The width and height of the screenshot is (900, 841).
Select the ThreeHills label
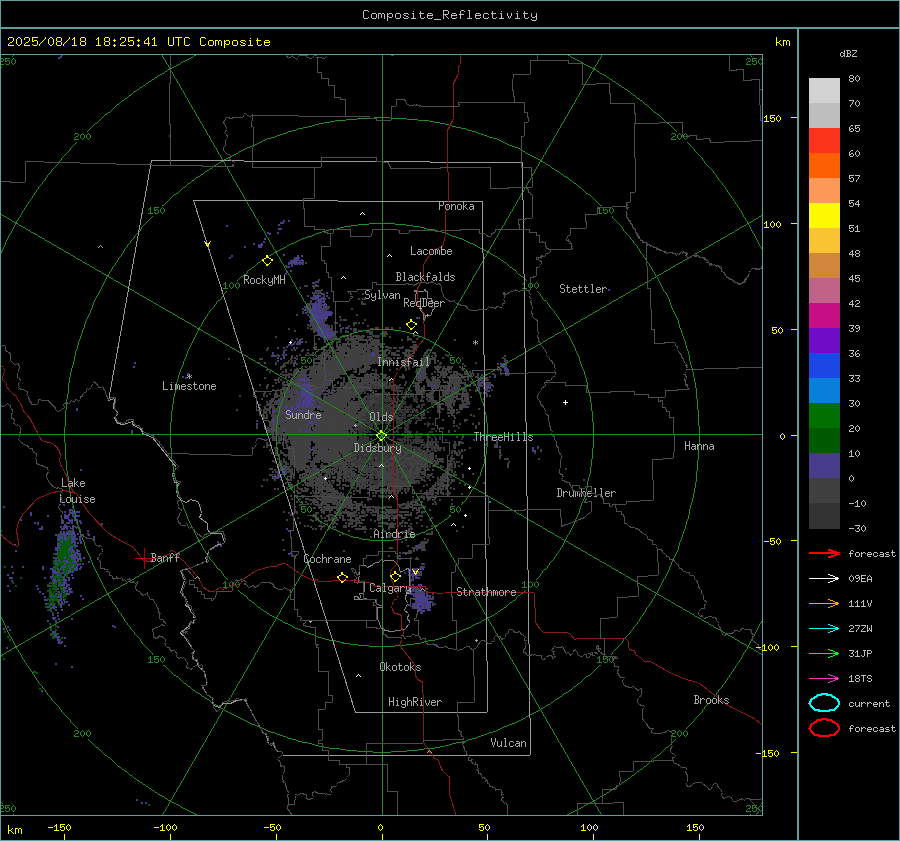[x=503, y=437]
